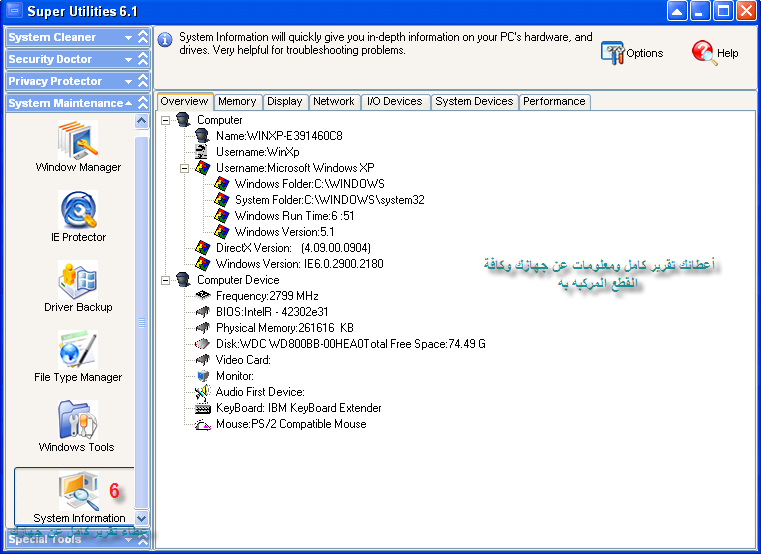
Task: Open the I/O Devices tab
Action: [x=395, y=101]
